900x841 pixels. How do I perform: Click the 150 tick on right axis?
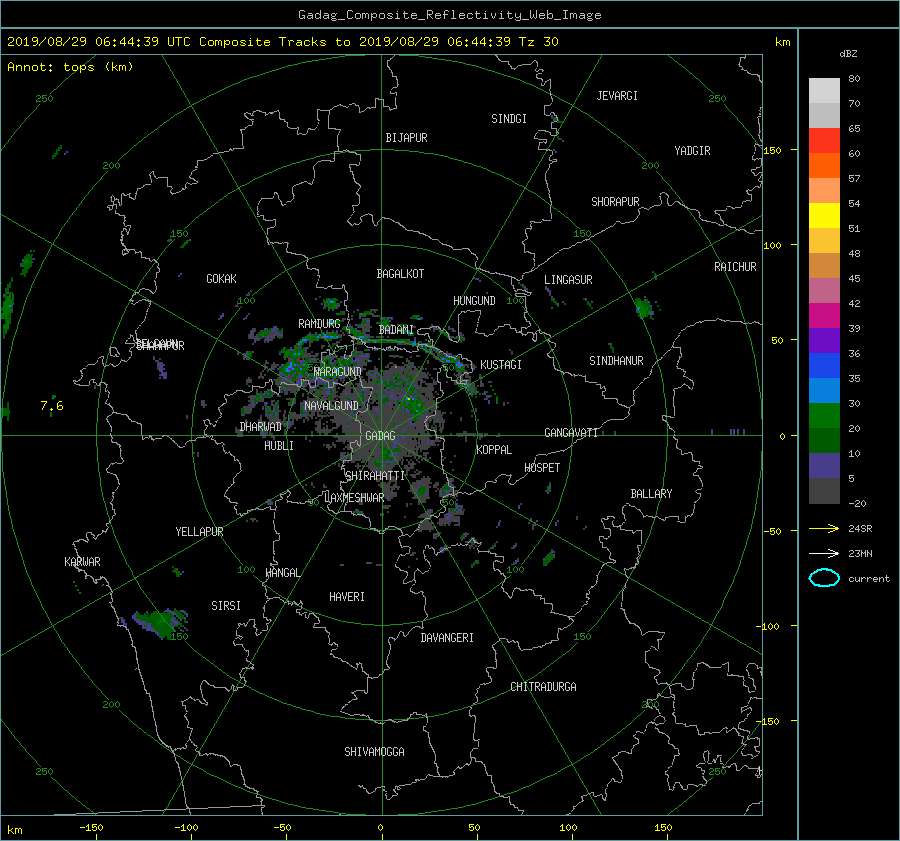point(772,150)
